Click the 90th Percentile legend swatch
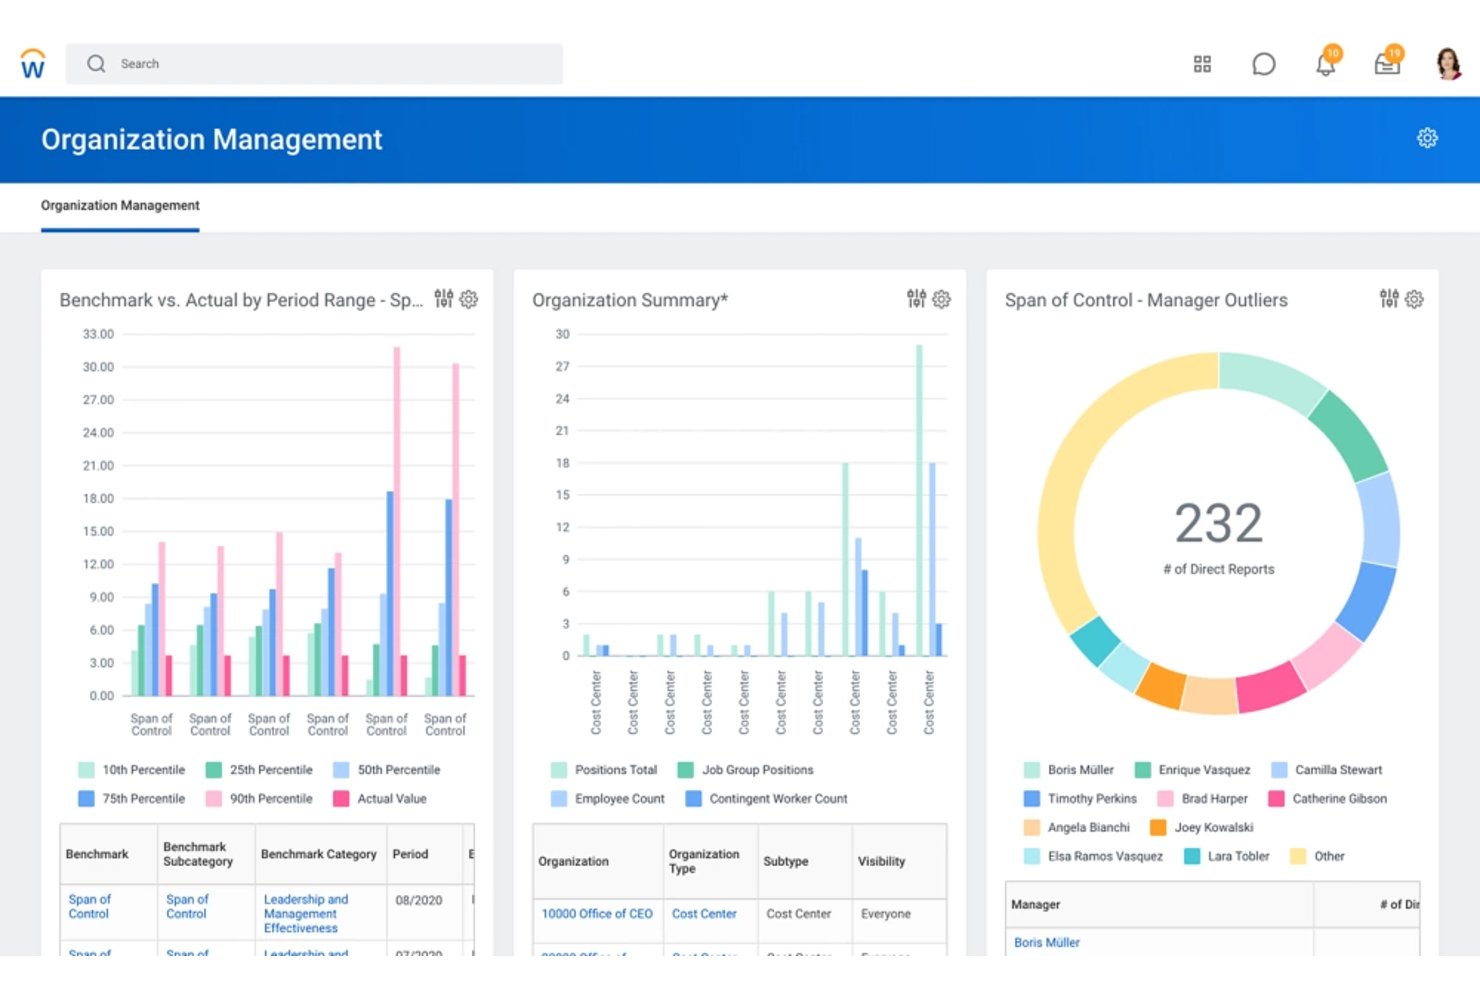The width and height of the screenshot is (1480, 987). (214, 799)
